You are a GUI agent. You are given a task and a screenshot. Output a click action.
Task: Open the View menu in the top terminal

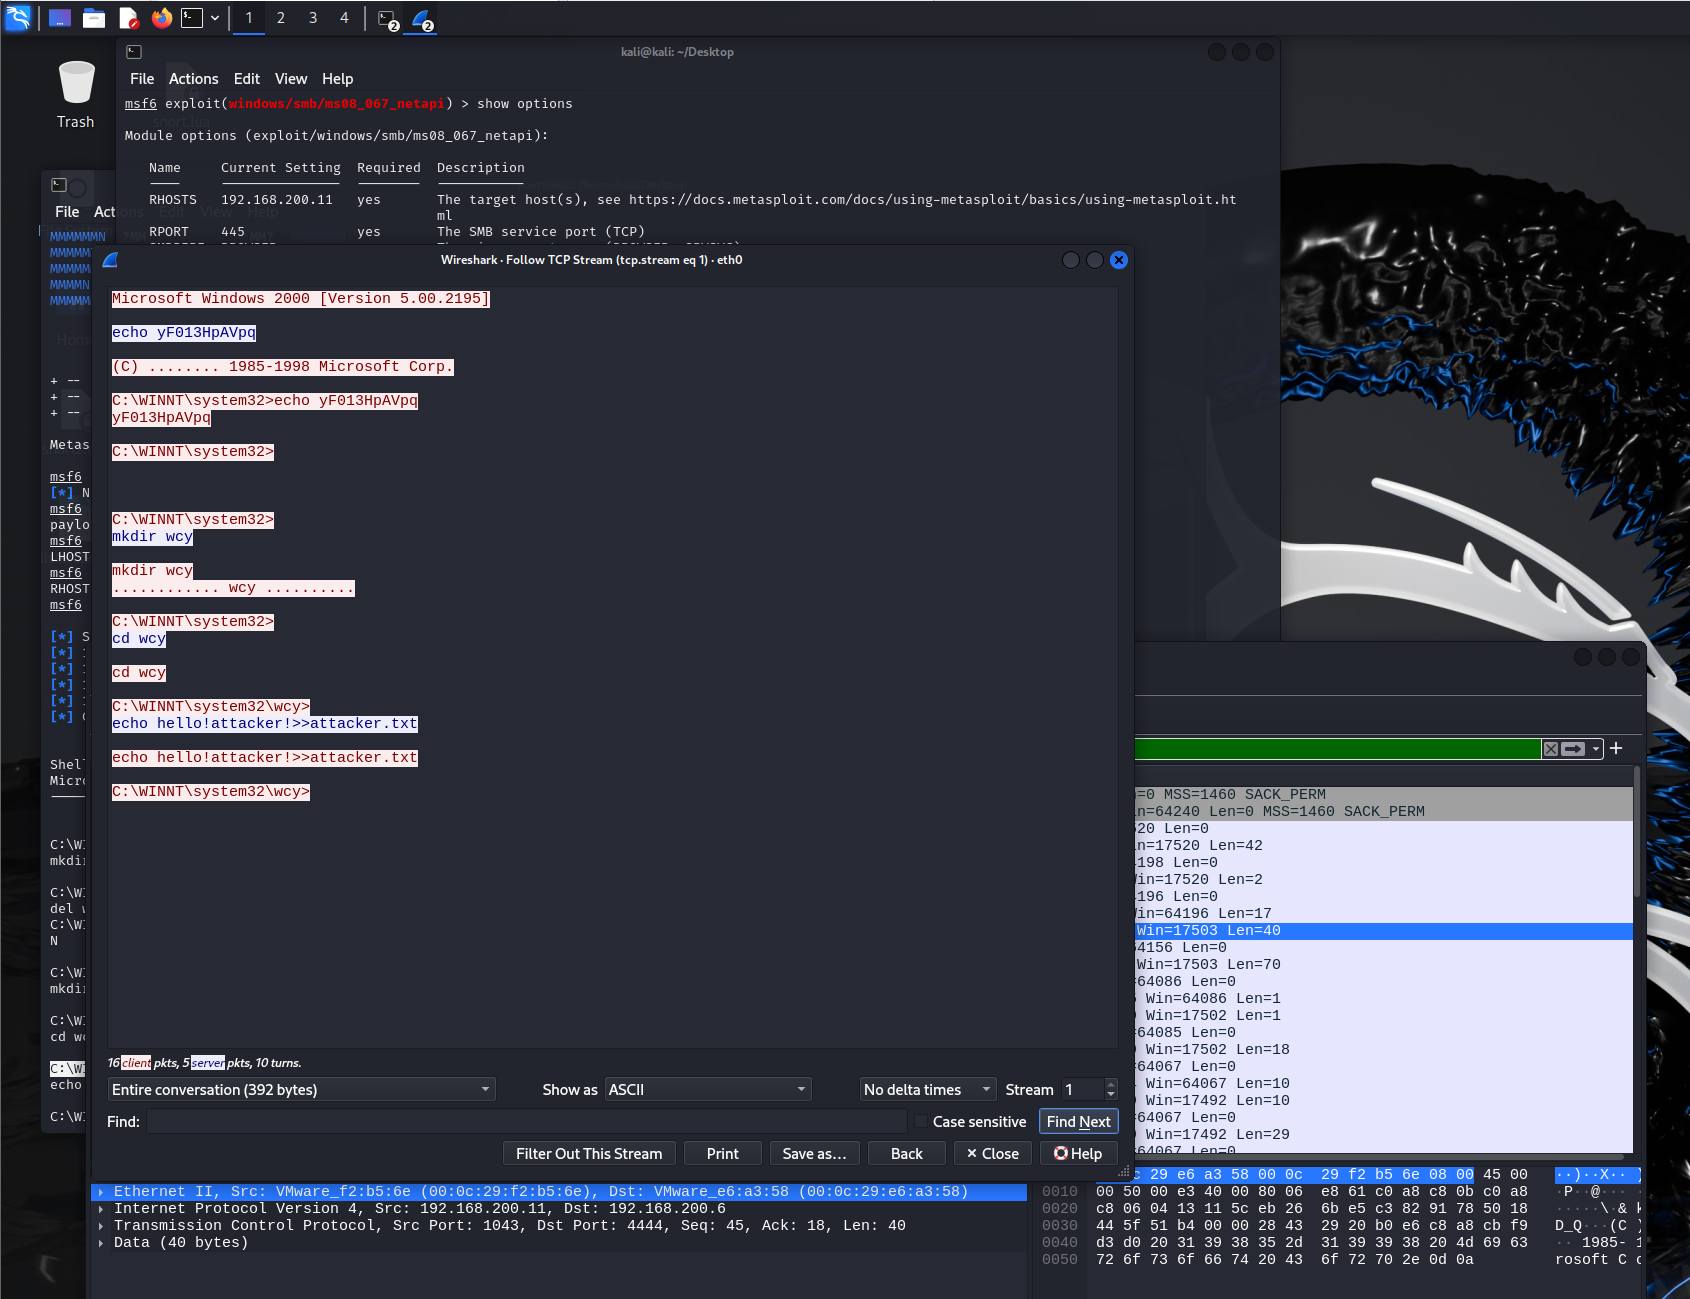click(x=291, y=79)
